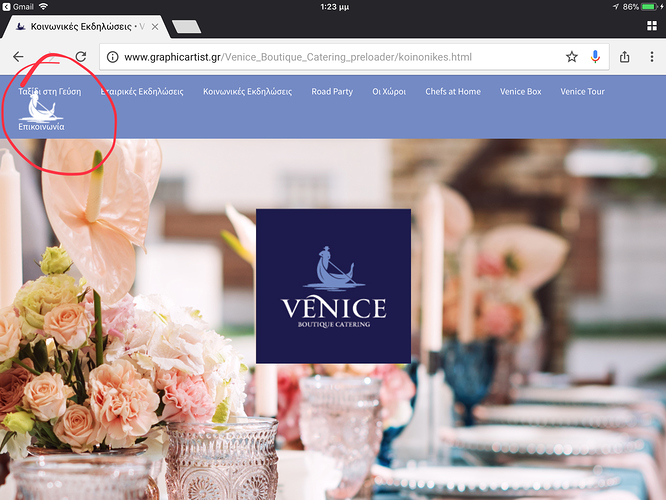View site info icon in address bar
Screen dimensions: 666x500
click(112, 57)
